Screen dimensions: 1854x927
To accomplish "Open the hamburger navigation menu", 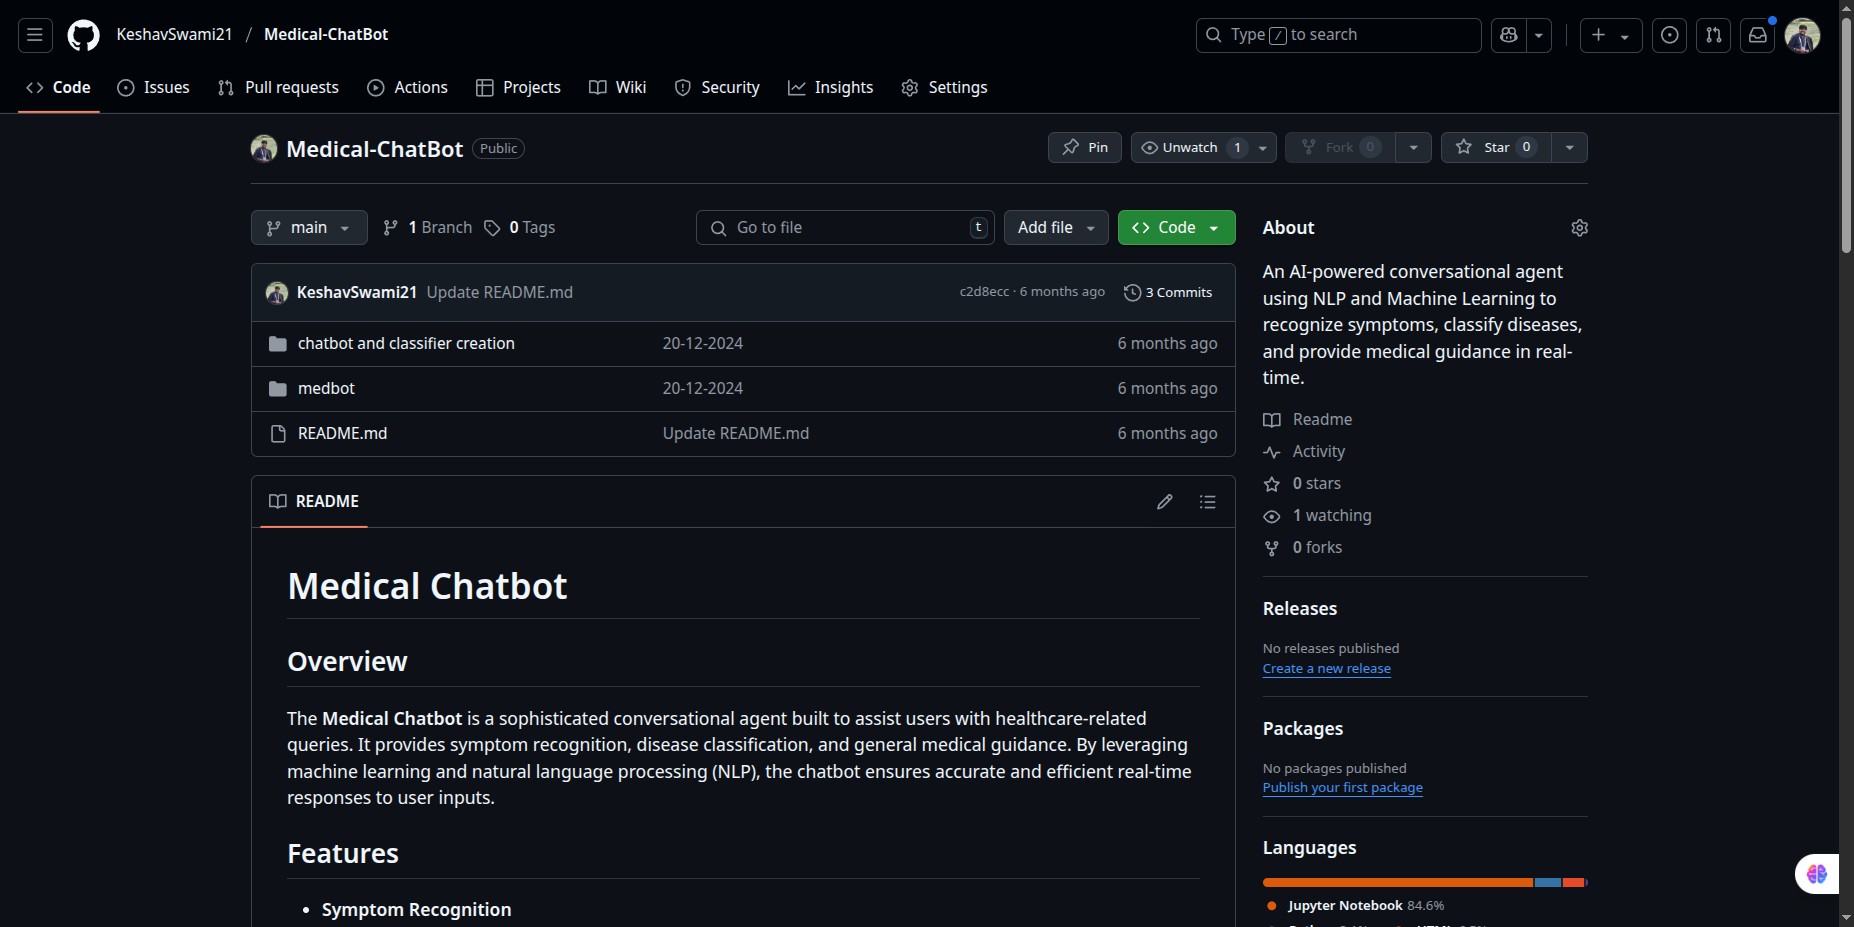I will point(35,35).
